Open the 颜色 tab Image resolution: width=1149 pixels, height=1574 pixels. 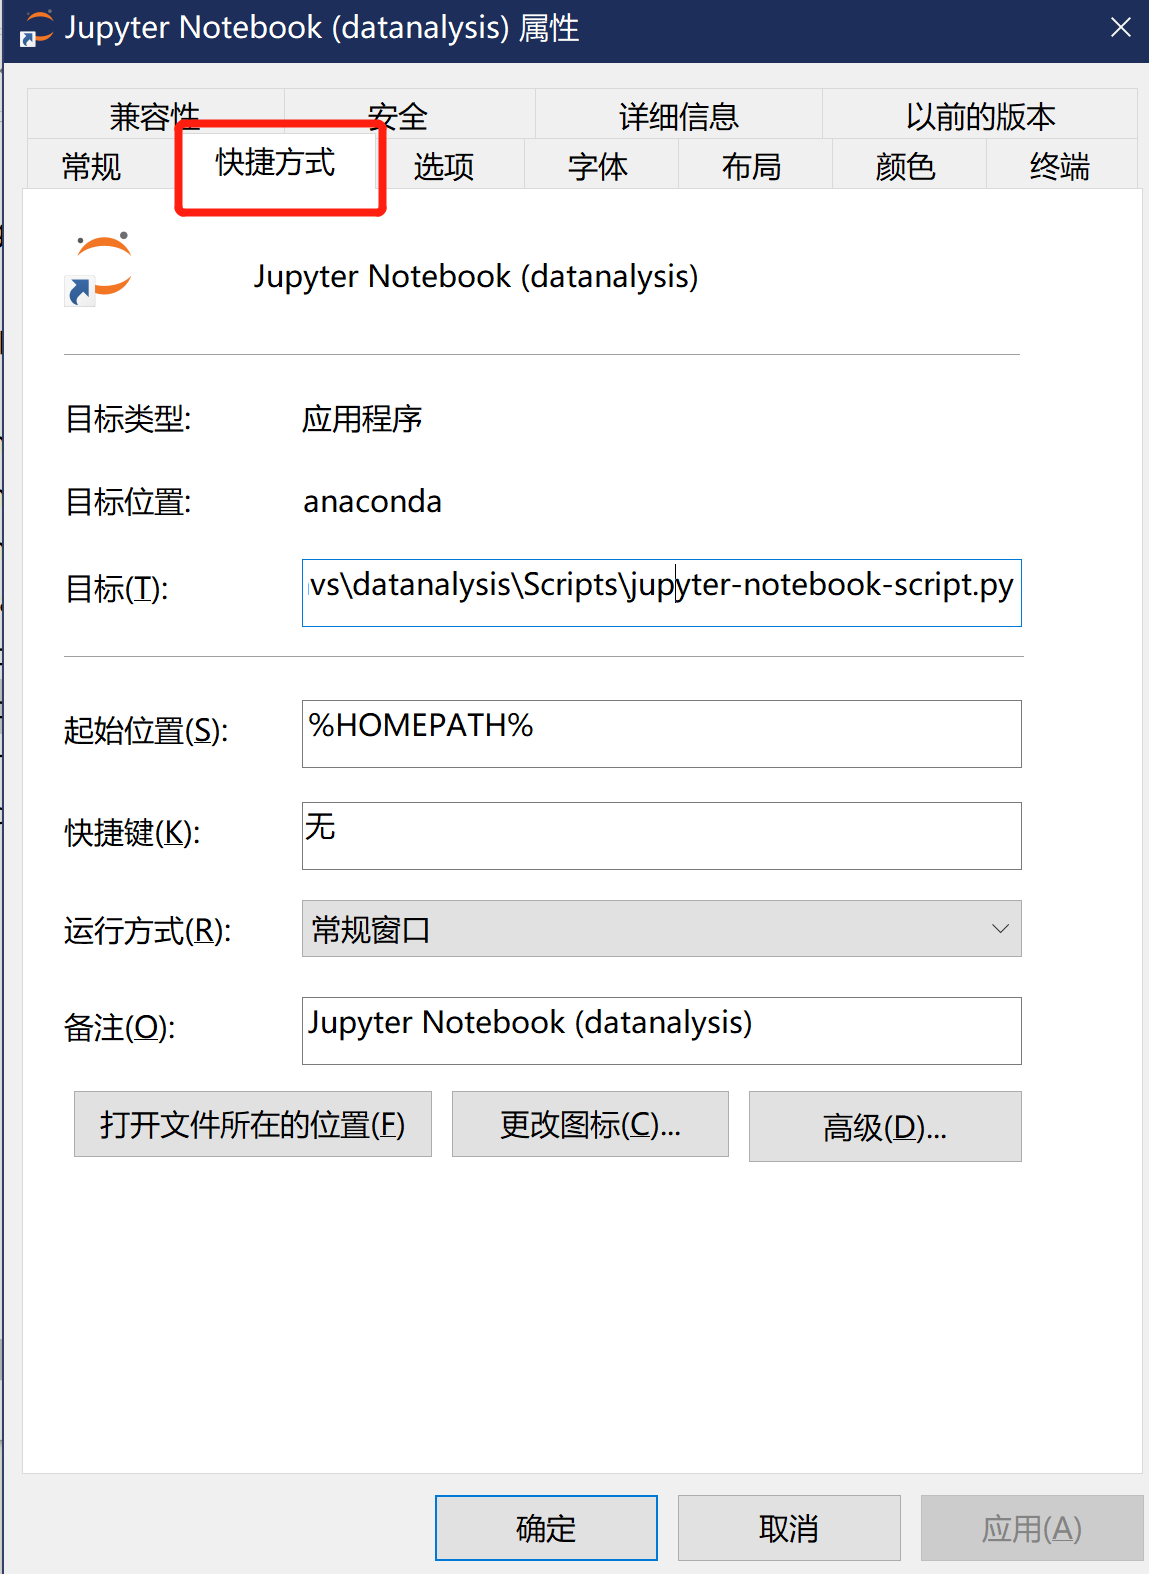[x=906, y=166]
